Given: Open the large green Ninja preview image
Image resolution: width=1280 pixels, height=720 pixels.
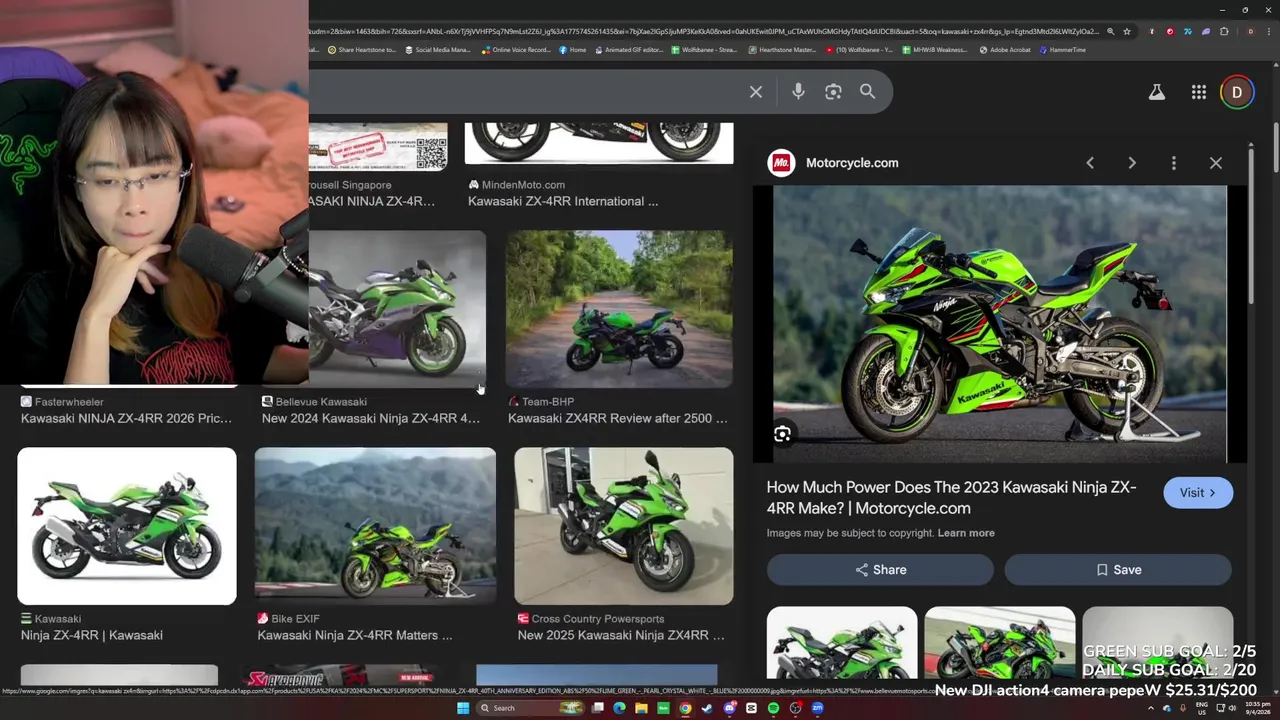Looking at the screenshot, I should (1000, 324).
